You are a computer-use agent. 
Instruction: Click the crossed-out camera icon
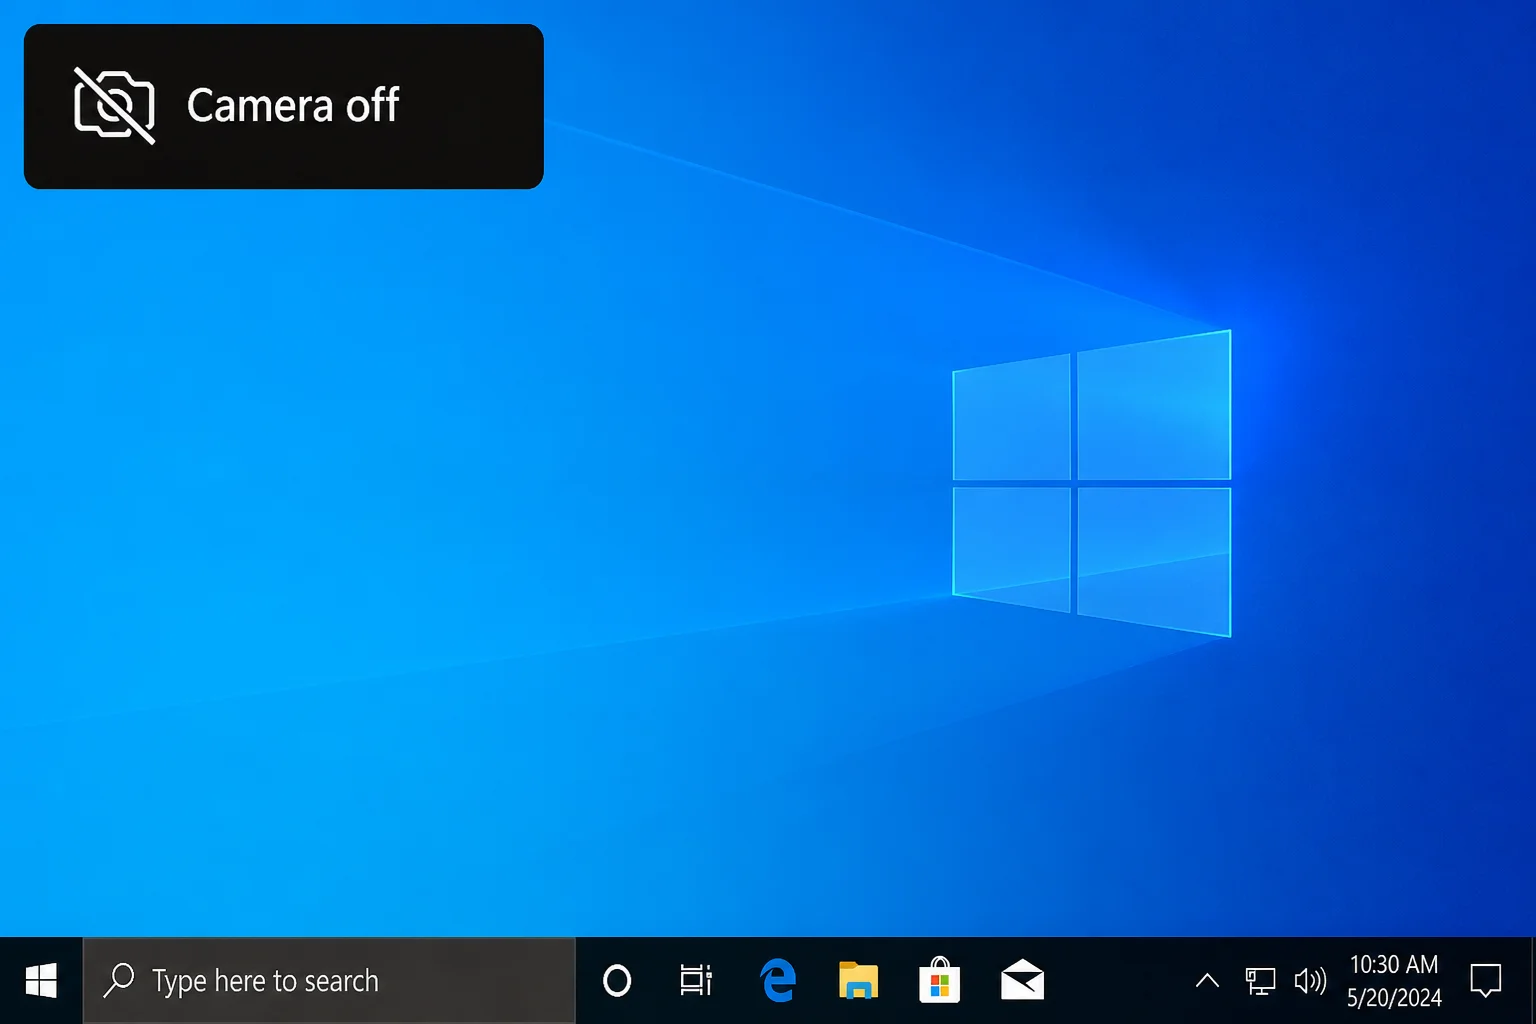pos(115,106)
